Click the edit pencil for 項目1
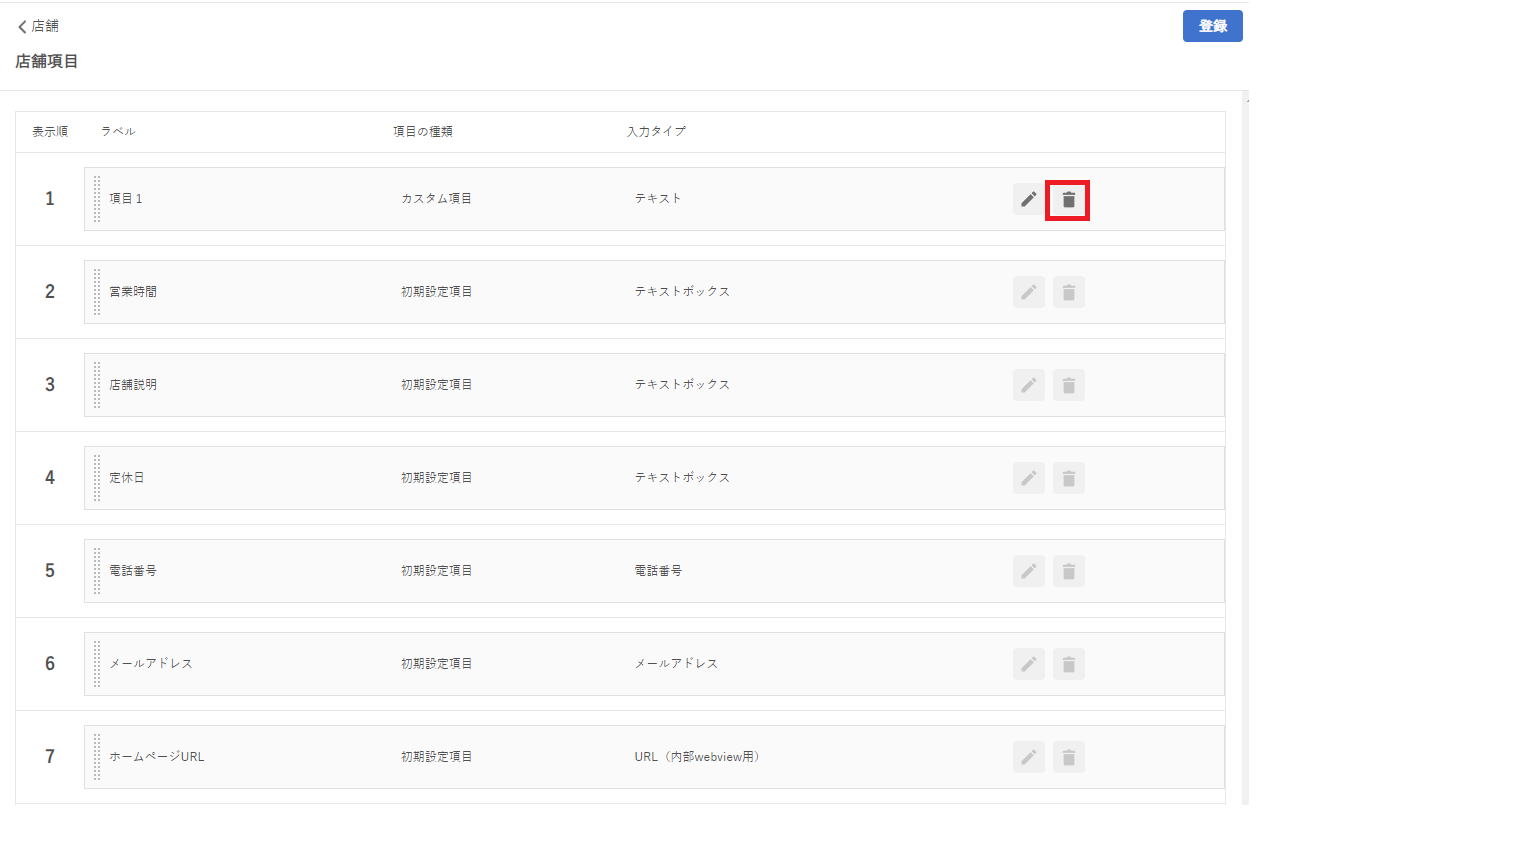 tap(1028, 199)
